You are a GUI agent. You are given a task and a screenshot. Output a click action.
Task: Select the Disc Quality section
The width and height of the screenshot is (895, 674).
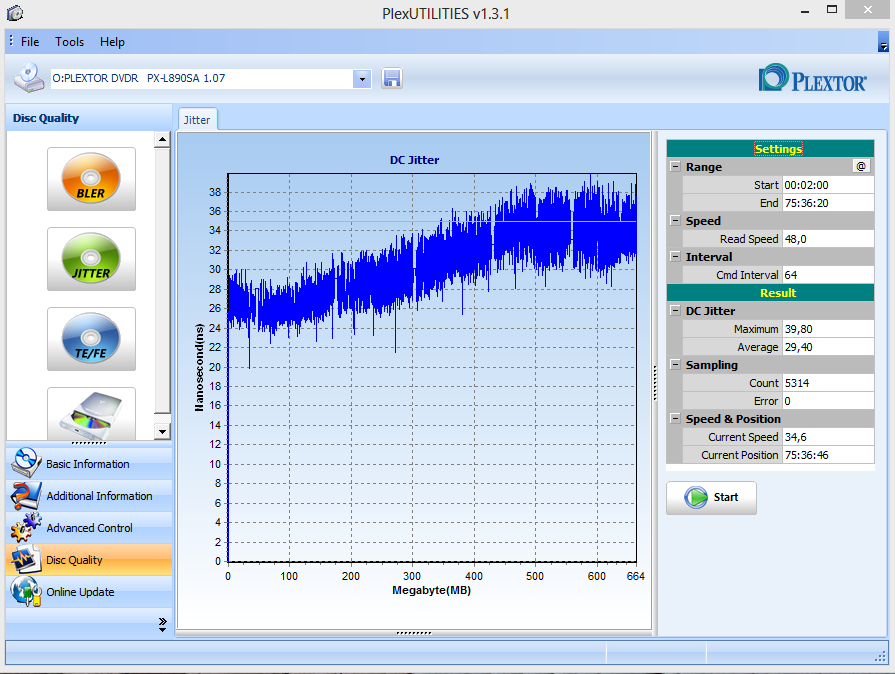[89, 559]
